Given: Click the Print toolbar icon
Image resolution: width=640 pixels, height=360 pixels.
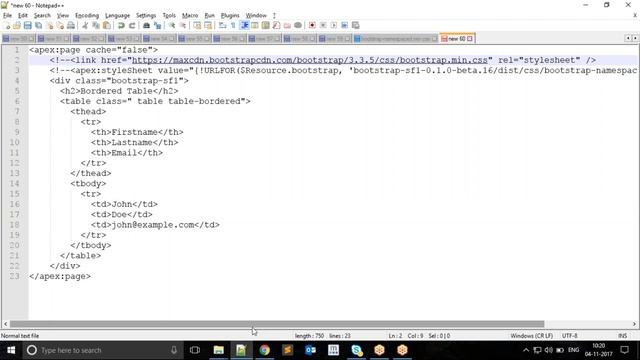Looking at the screenshot, I should [71, 25].
